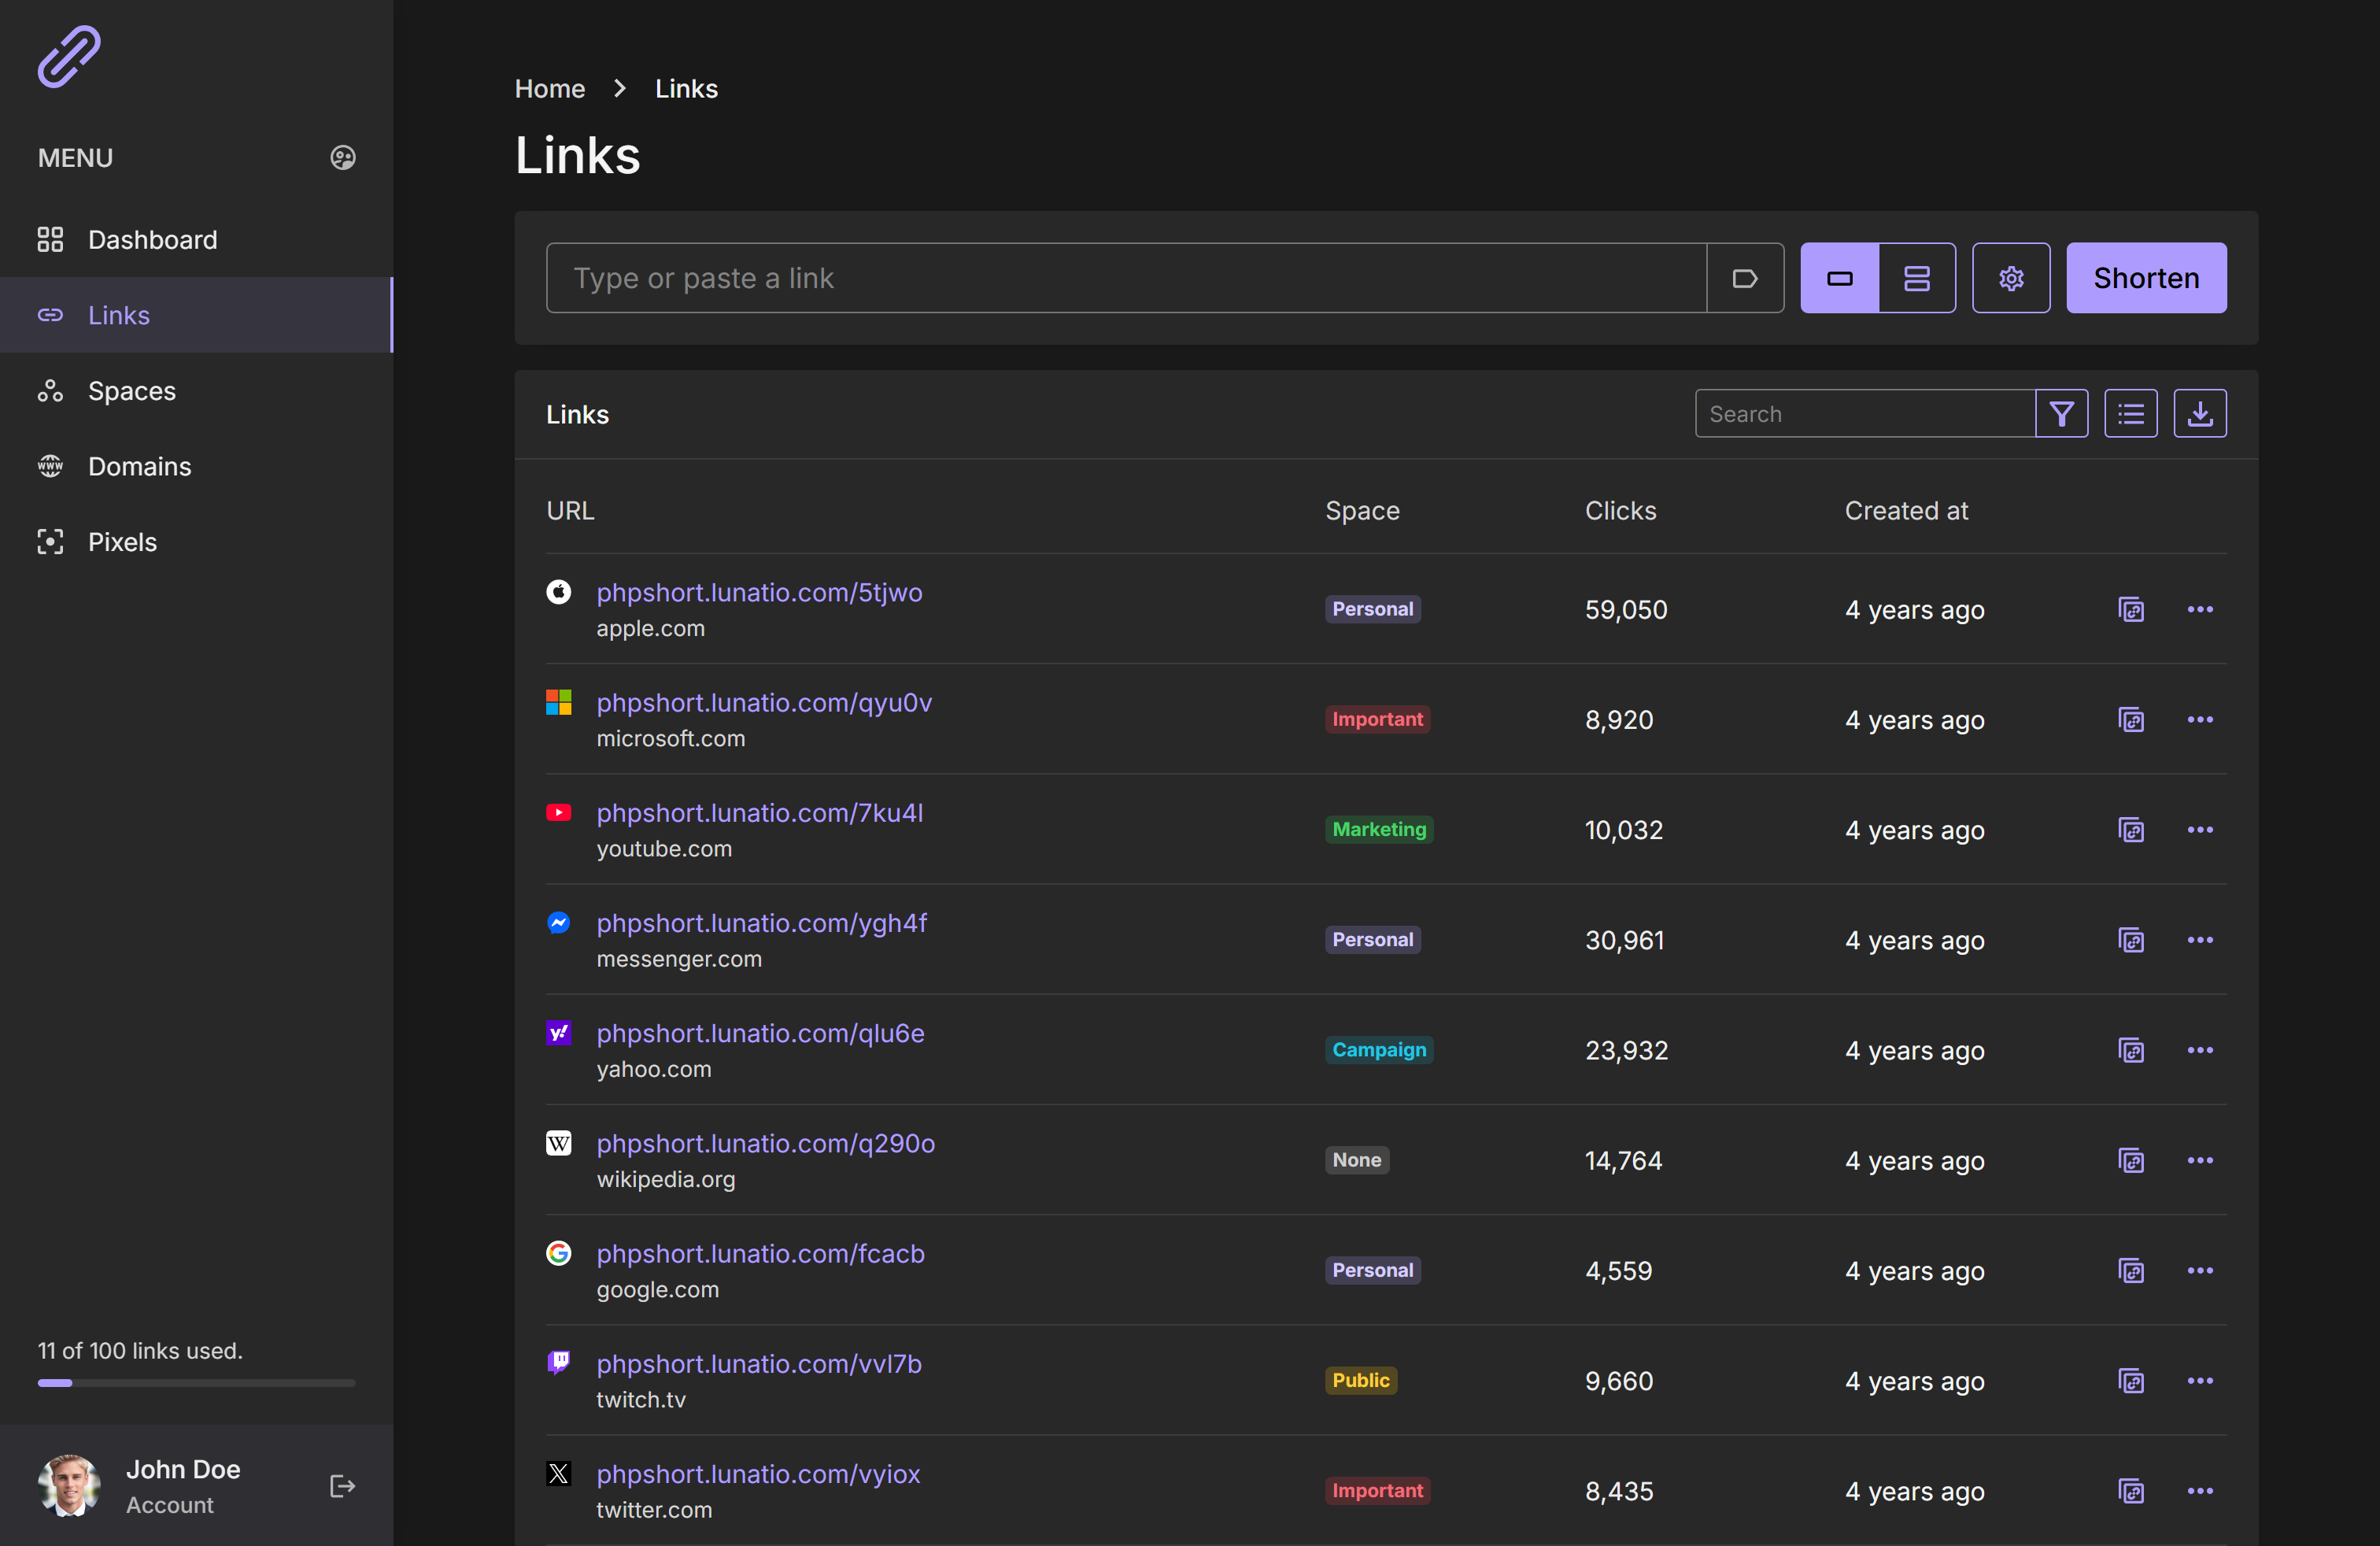The width and height of the screenshot is (2380, 1546).
Task: Switch to multiple links mode toggle
Action: (1916, 278)
